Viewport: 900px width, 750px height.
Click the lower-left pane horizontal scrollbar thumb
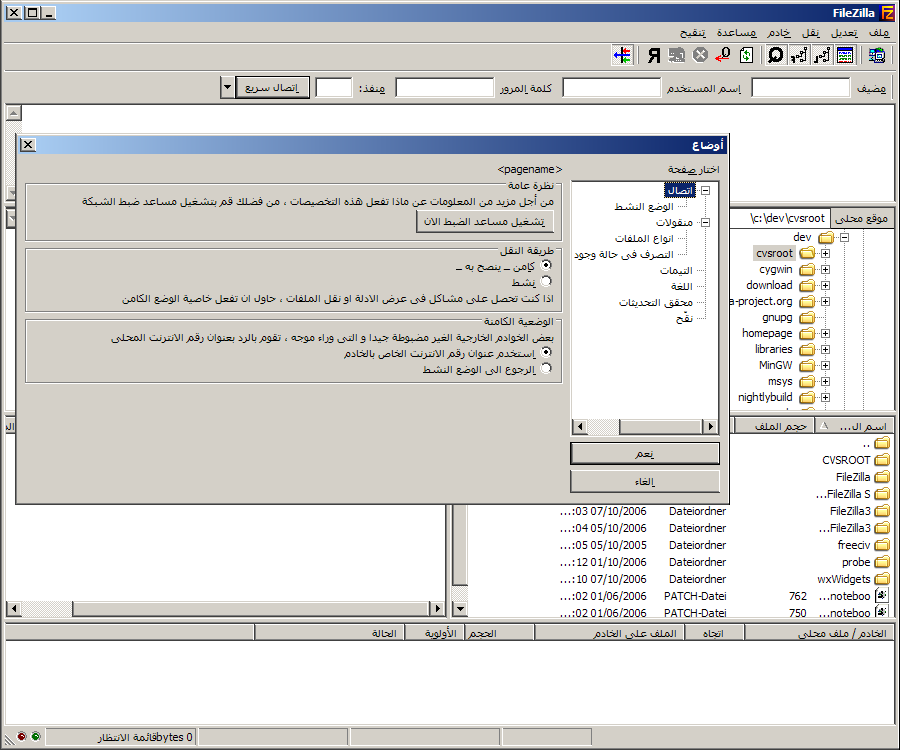(x=251, y=608)
